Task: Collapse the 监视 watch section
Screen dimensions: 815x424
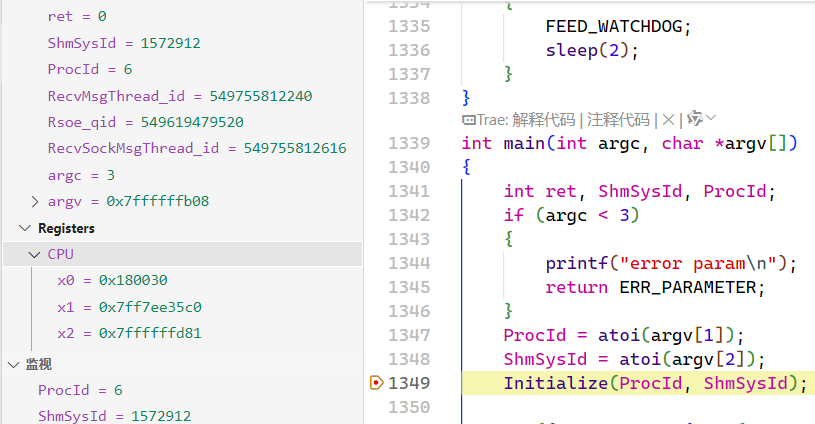Action: coord(14,364)
